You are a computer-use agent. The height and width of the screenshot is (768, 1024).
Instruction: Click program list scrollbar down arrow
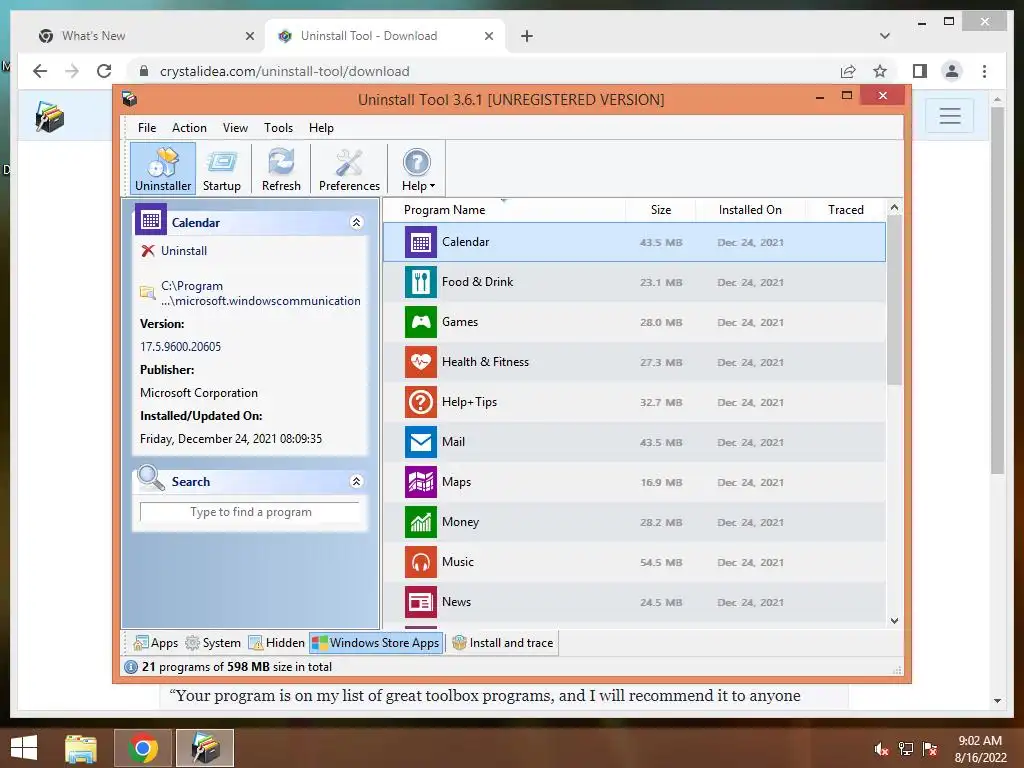(x=894, y=621)
